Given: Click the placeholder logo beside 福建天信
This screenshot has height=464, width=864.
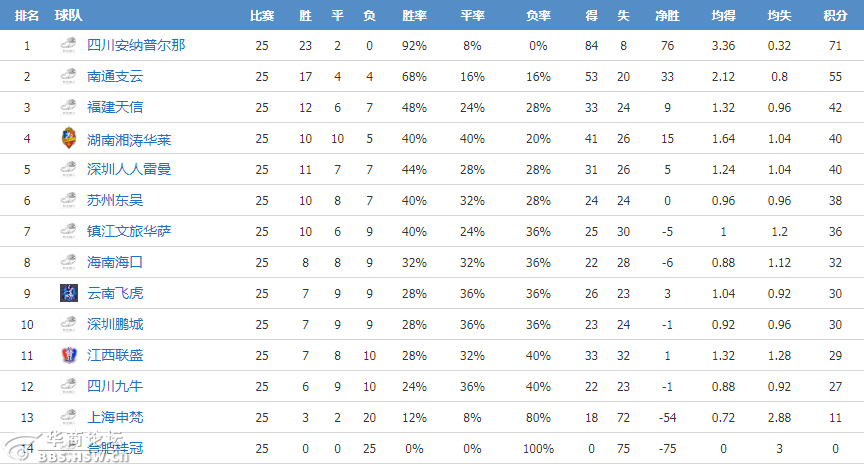Looking at the screenshot, I should [x=69, y=106].
